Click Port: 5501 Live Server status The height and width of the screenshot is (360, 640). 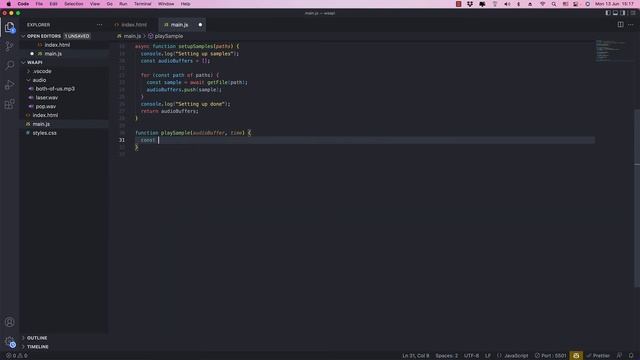click(x=551, y=356)
